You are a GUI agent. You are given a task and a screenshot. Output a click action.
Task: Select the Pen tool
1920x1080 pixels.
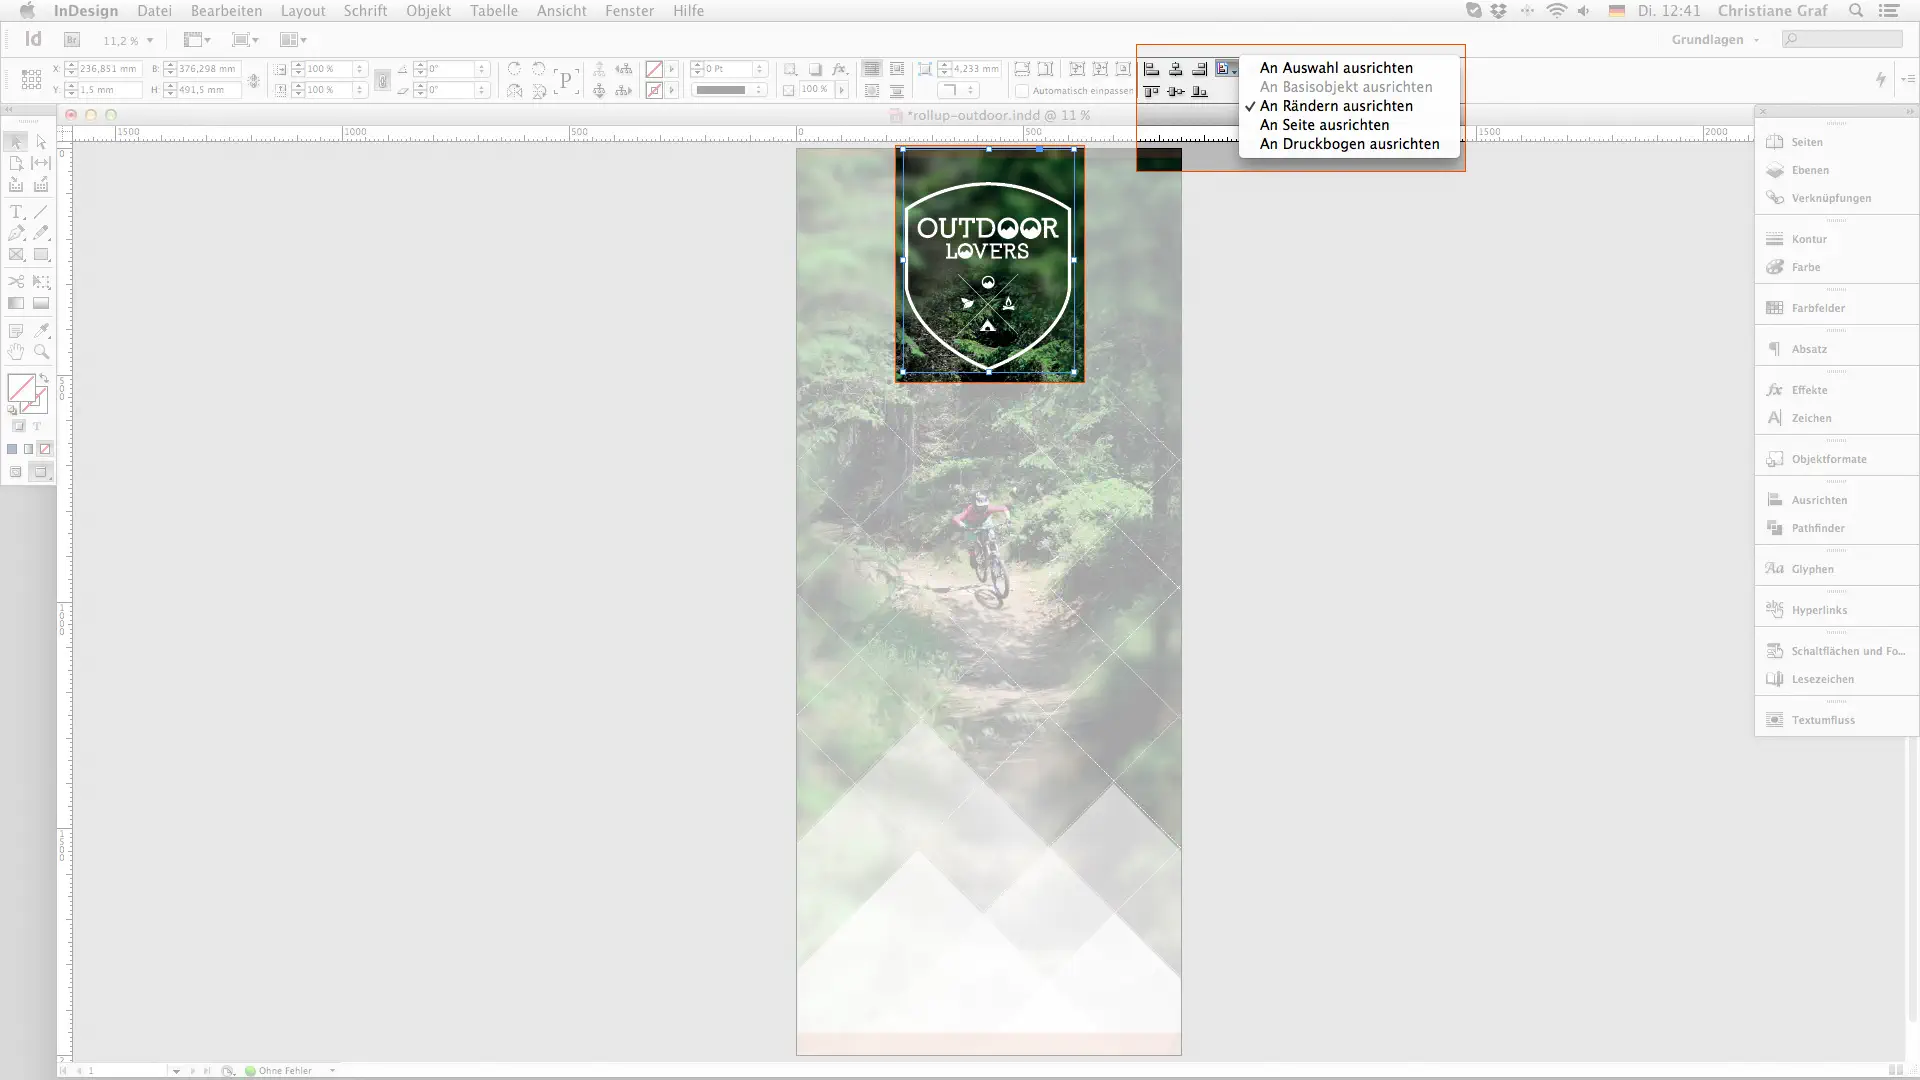[x=16, y=233]
